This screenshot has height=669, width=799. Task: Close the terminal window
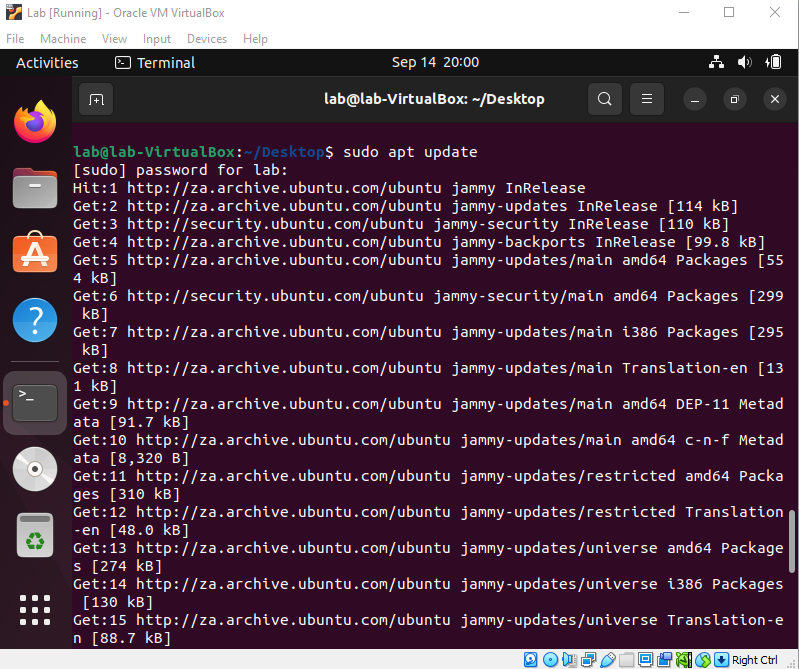click(775, 99)
